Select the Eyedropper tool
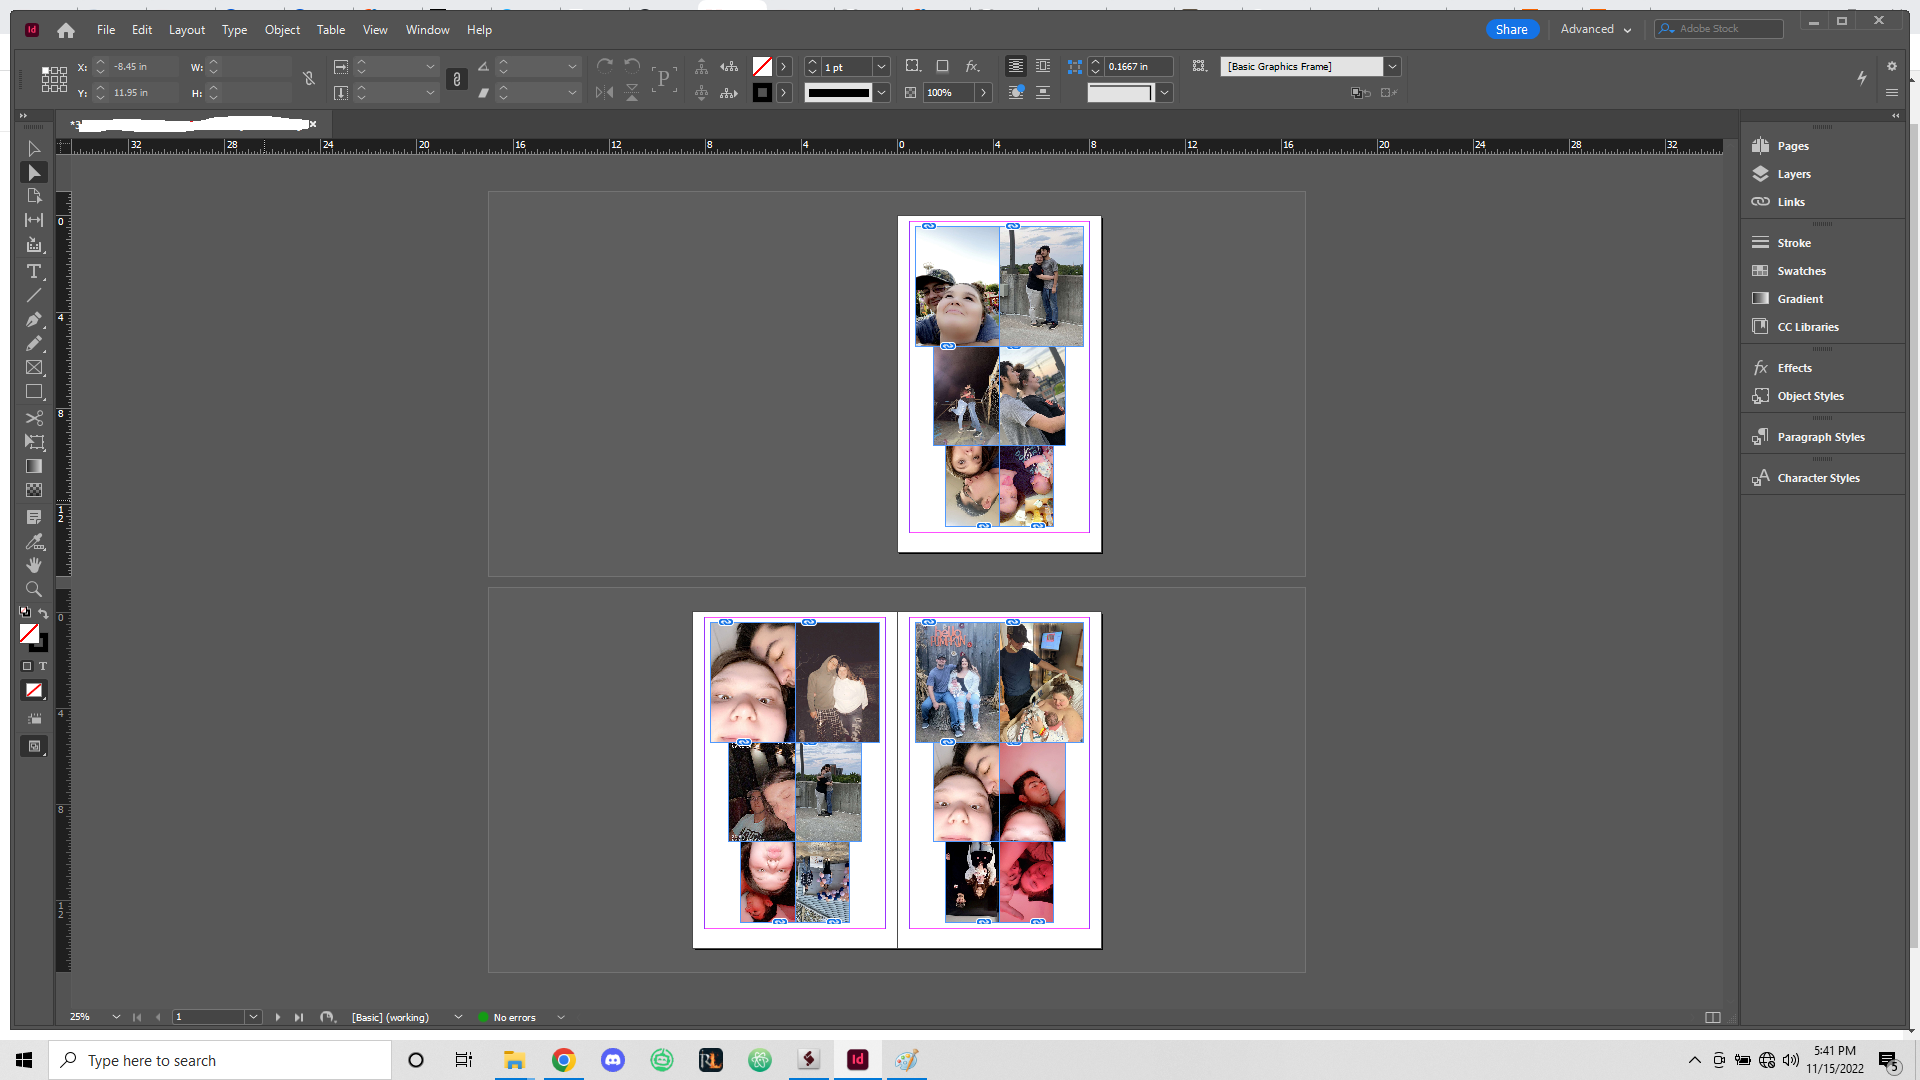This screenshot has height=1080, width=1920. (x=34, y=541)
